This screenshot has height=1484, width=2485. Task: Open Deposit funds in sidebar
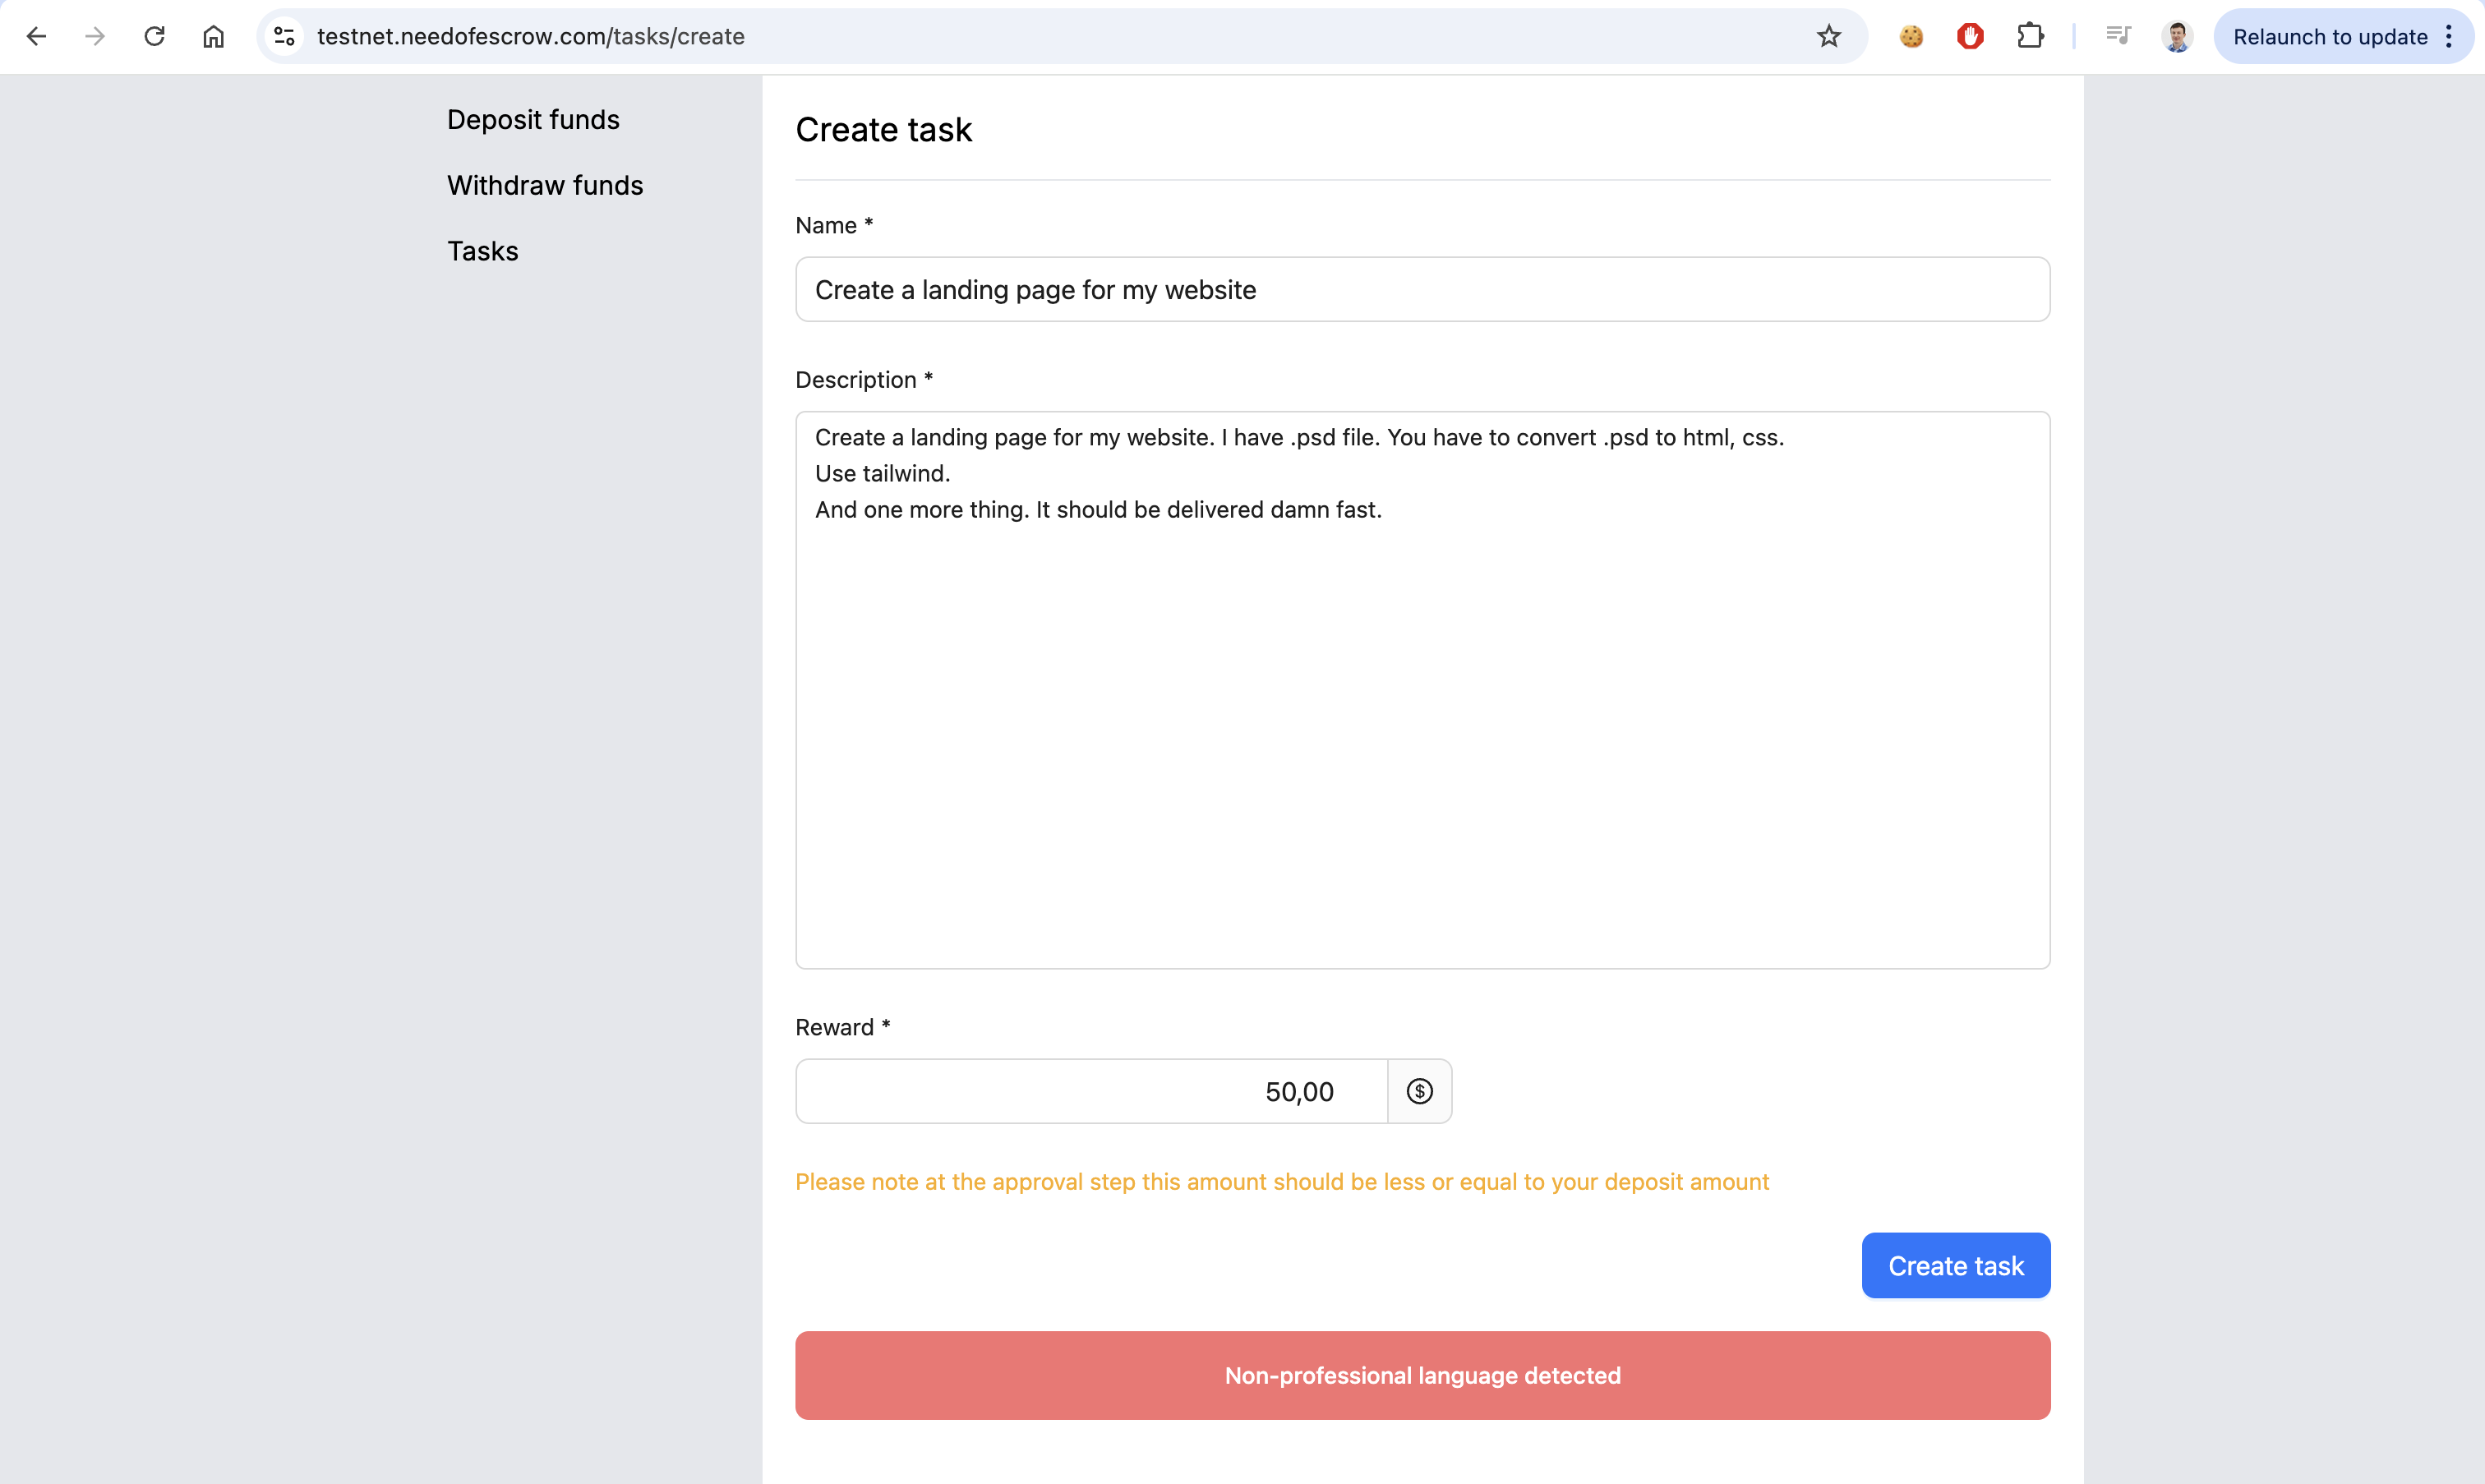533,119
